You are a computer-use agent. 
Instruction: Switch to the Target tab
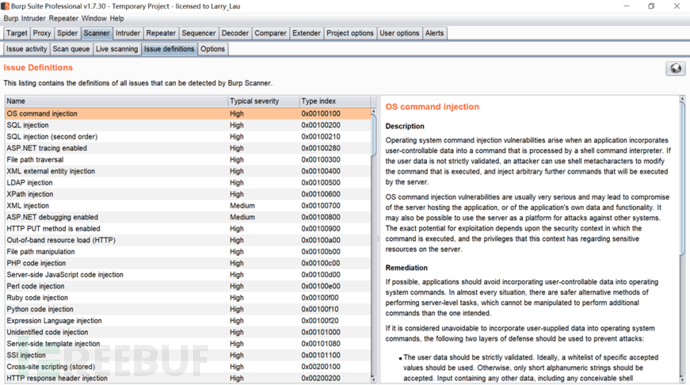pyautogui.click(x=17, y=33)
